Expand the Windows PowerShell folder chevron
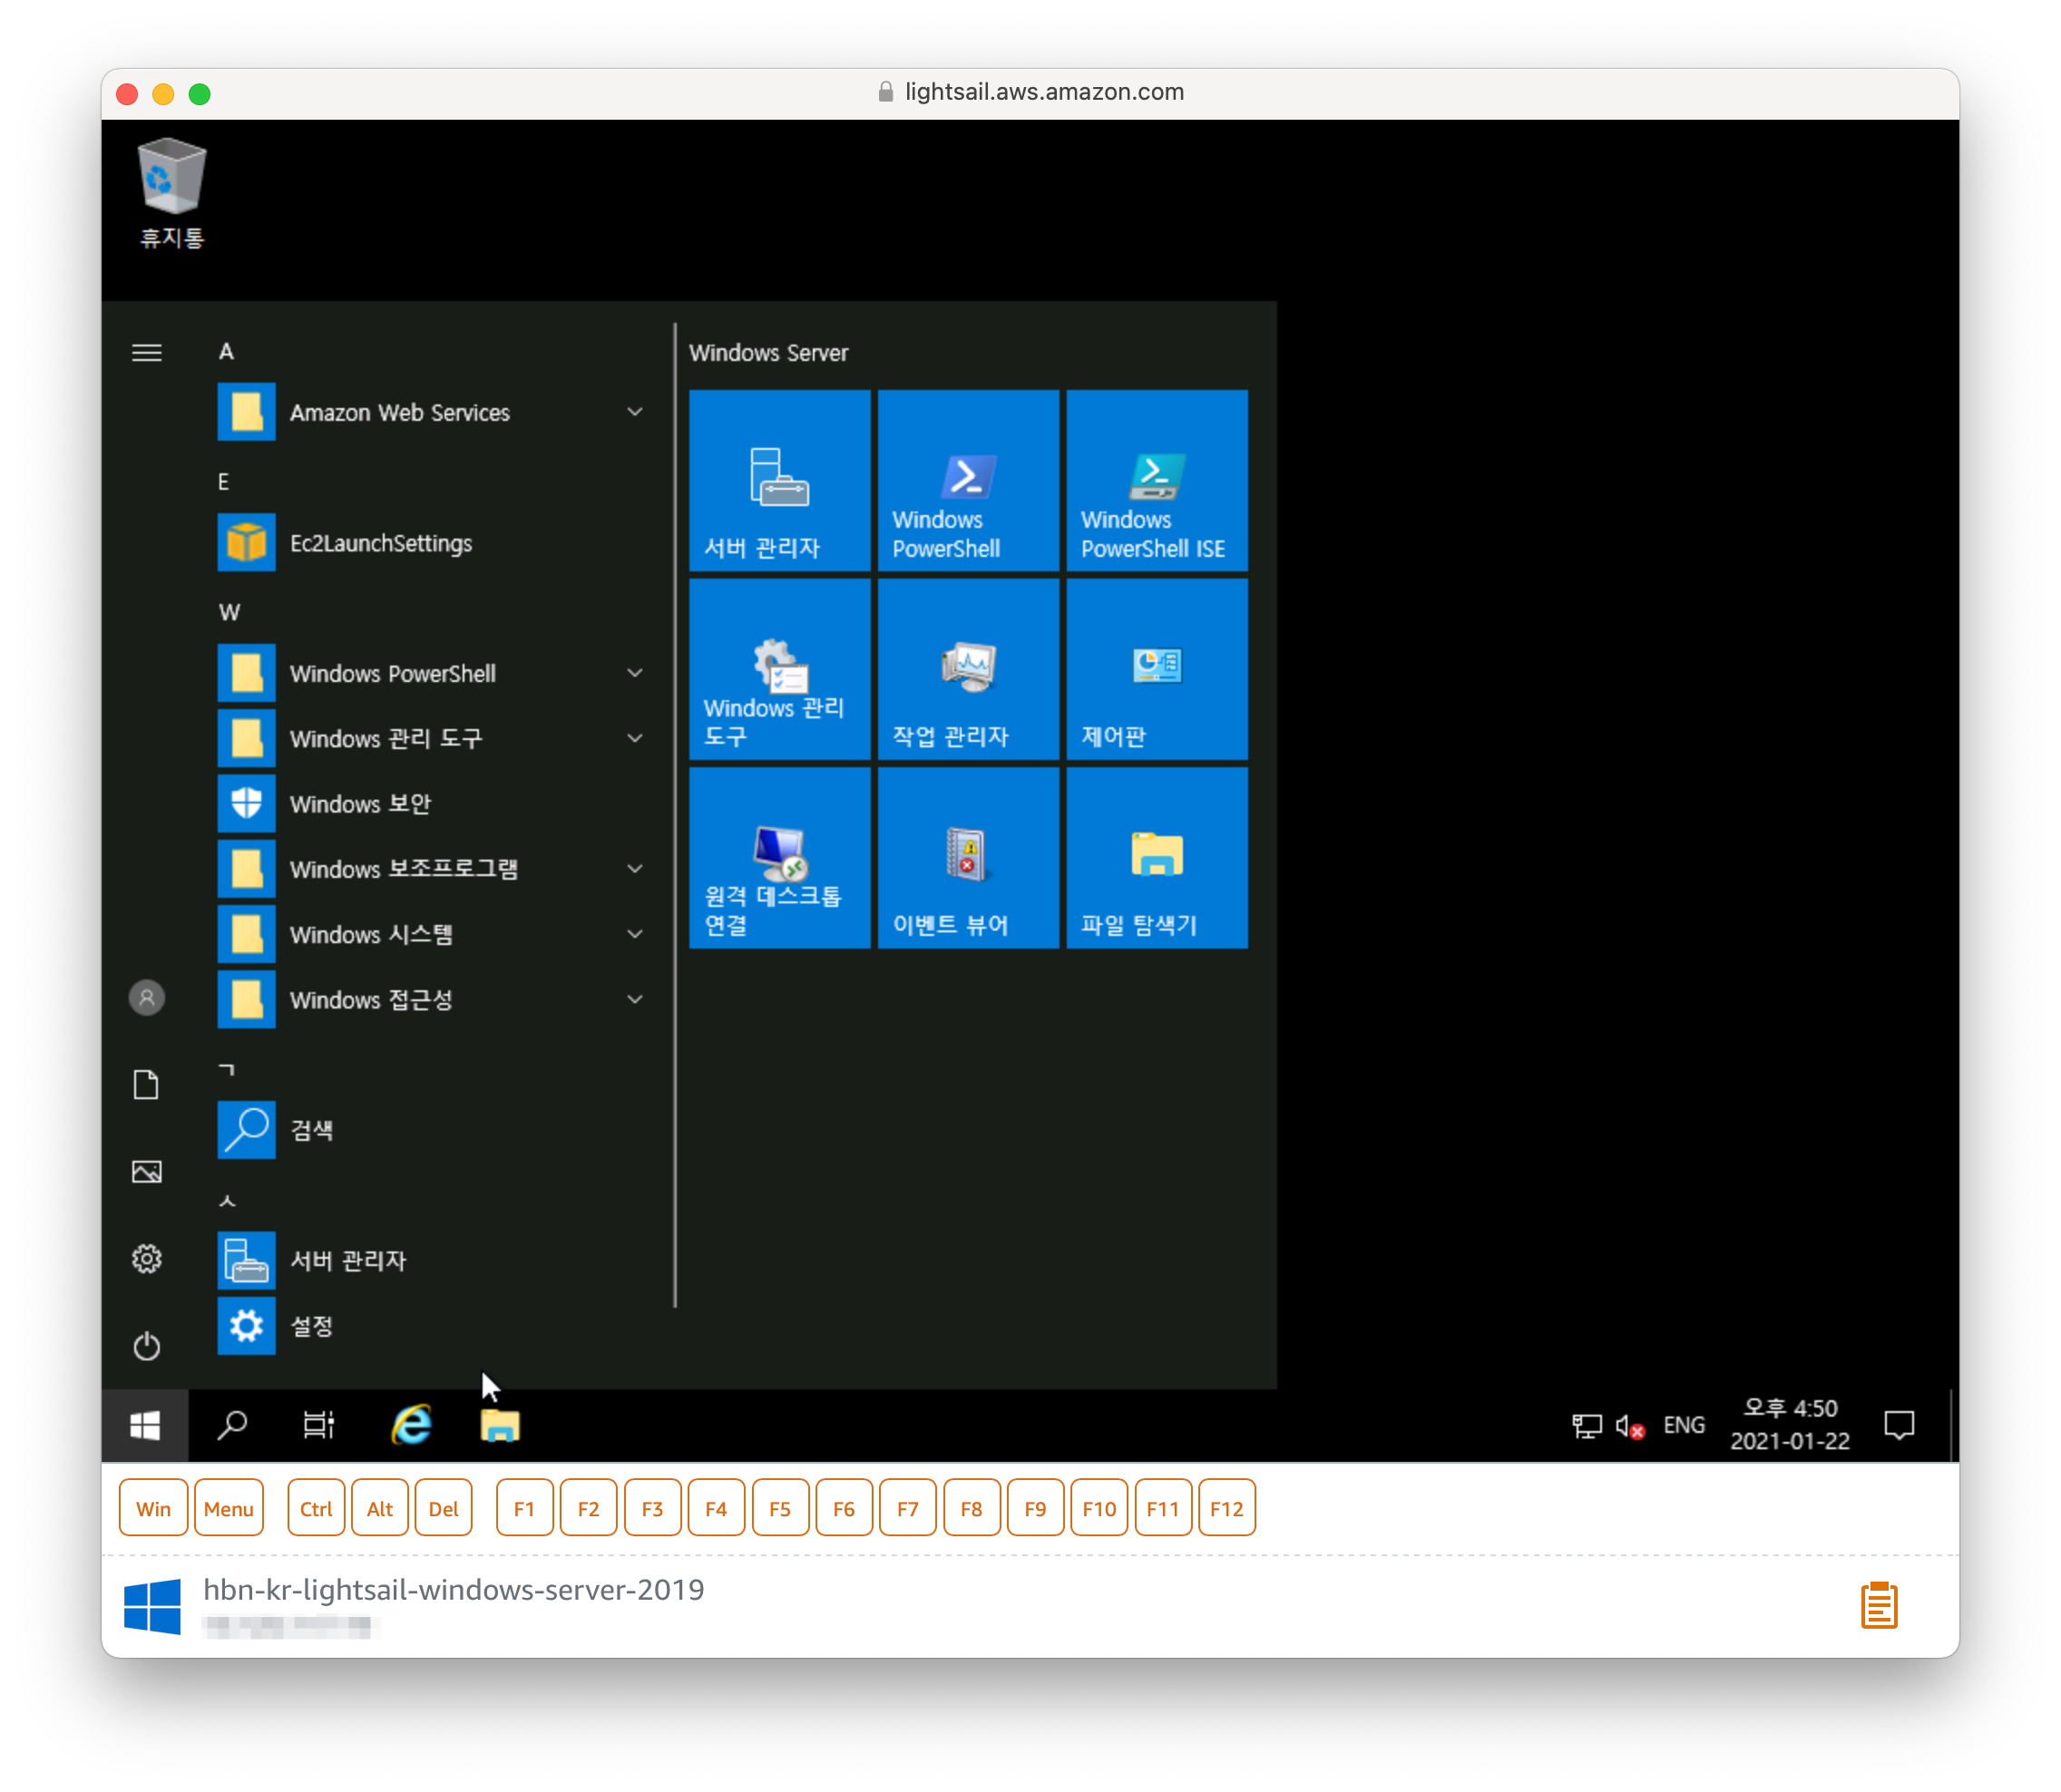Viewport: 2061px width, 1792px height. tap(634, 673)
